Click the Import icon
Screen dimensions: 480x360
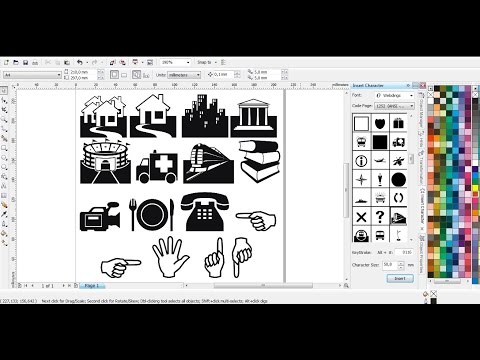point(113,62)
